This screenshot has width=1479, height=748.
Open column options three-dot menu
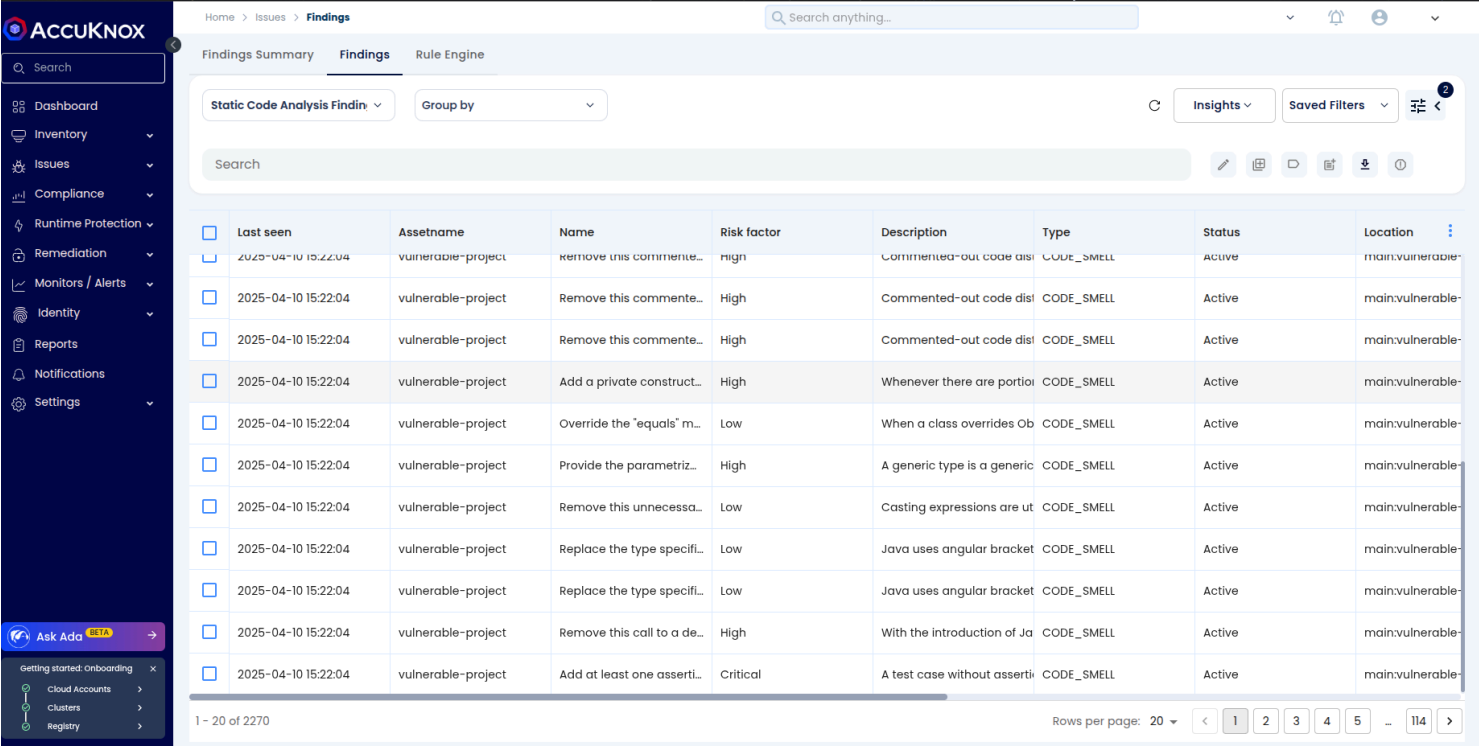1450,231
